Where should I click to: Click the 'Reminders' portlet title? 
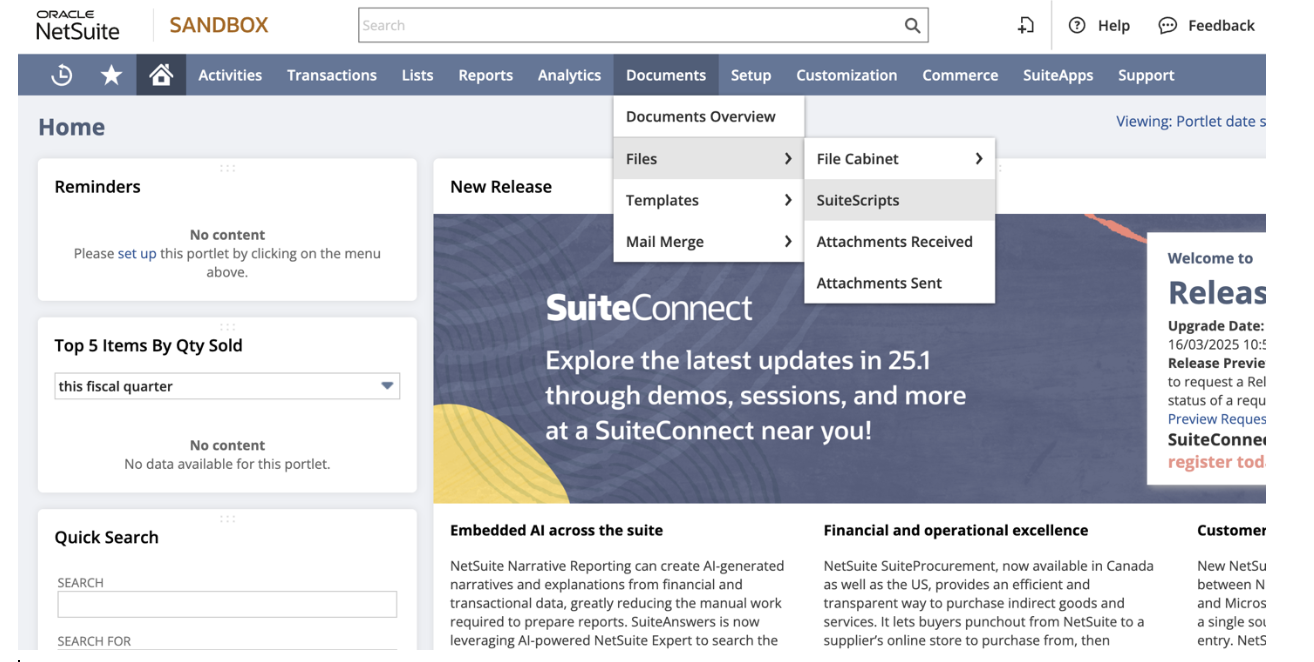(x=97, y=187)
